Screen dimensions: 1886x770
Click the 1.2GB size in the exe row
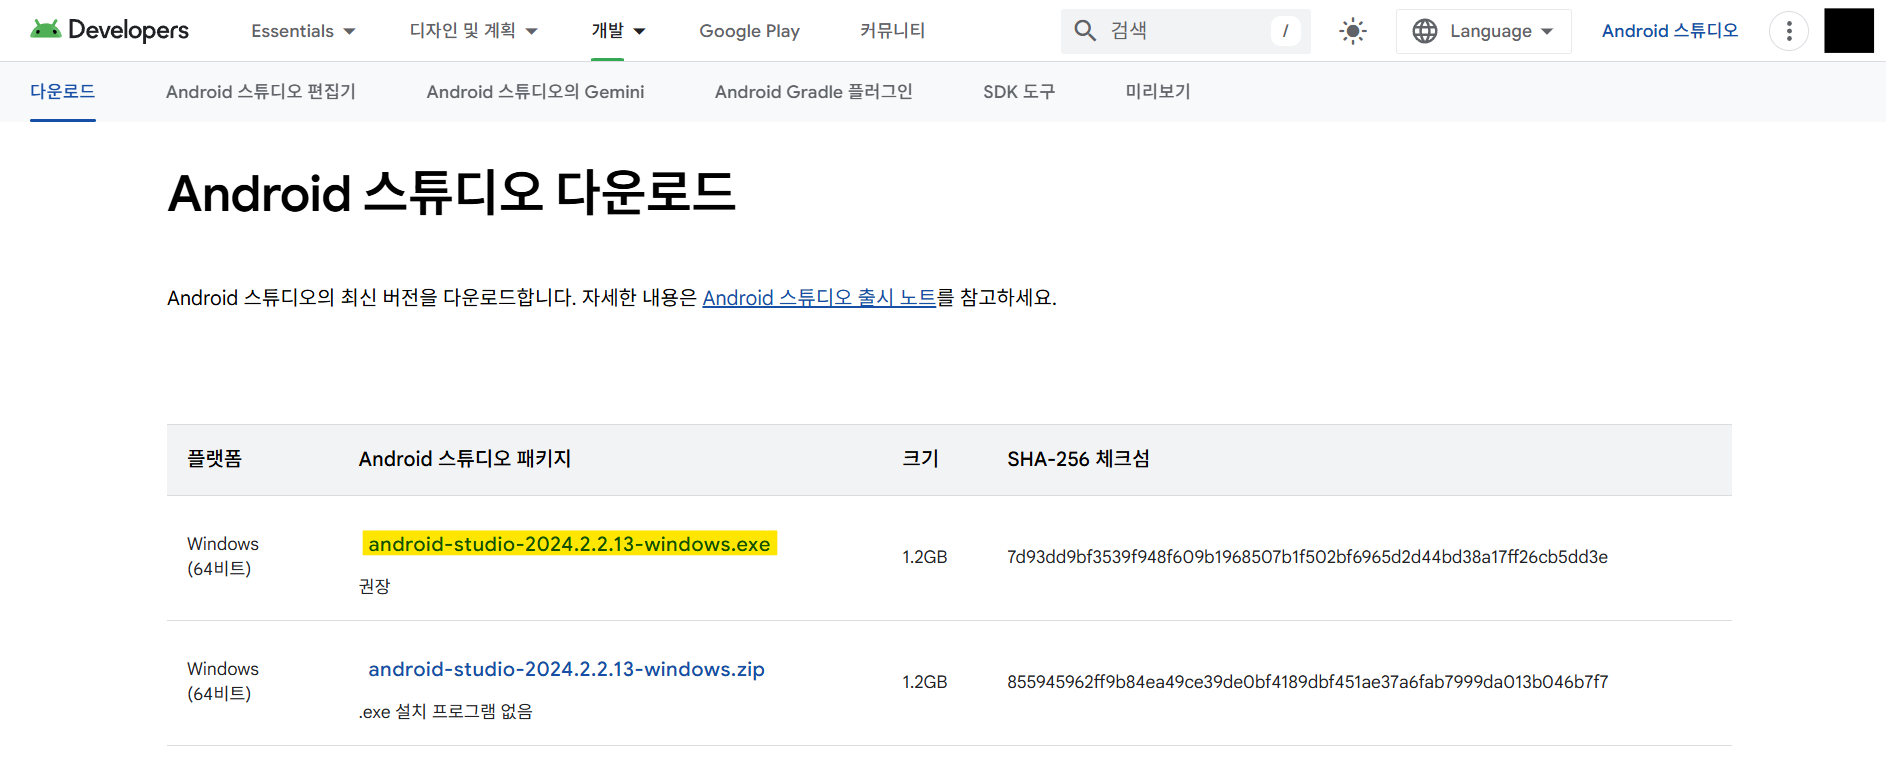[925, 557]
